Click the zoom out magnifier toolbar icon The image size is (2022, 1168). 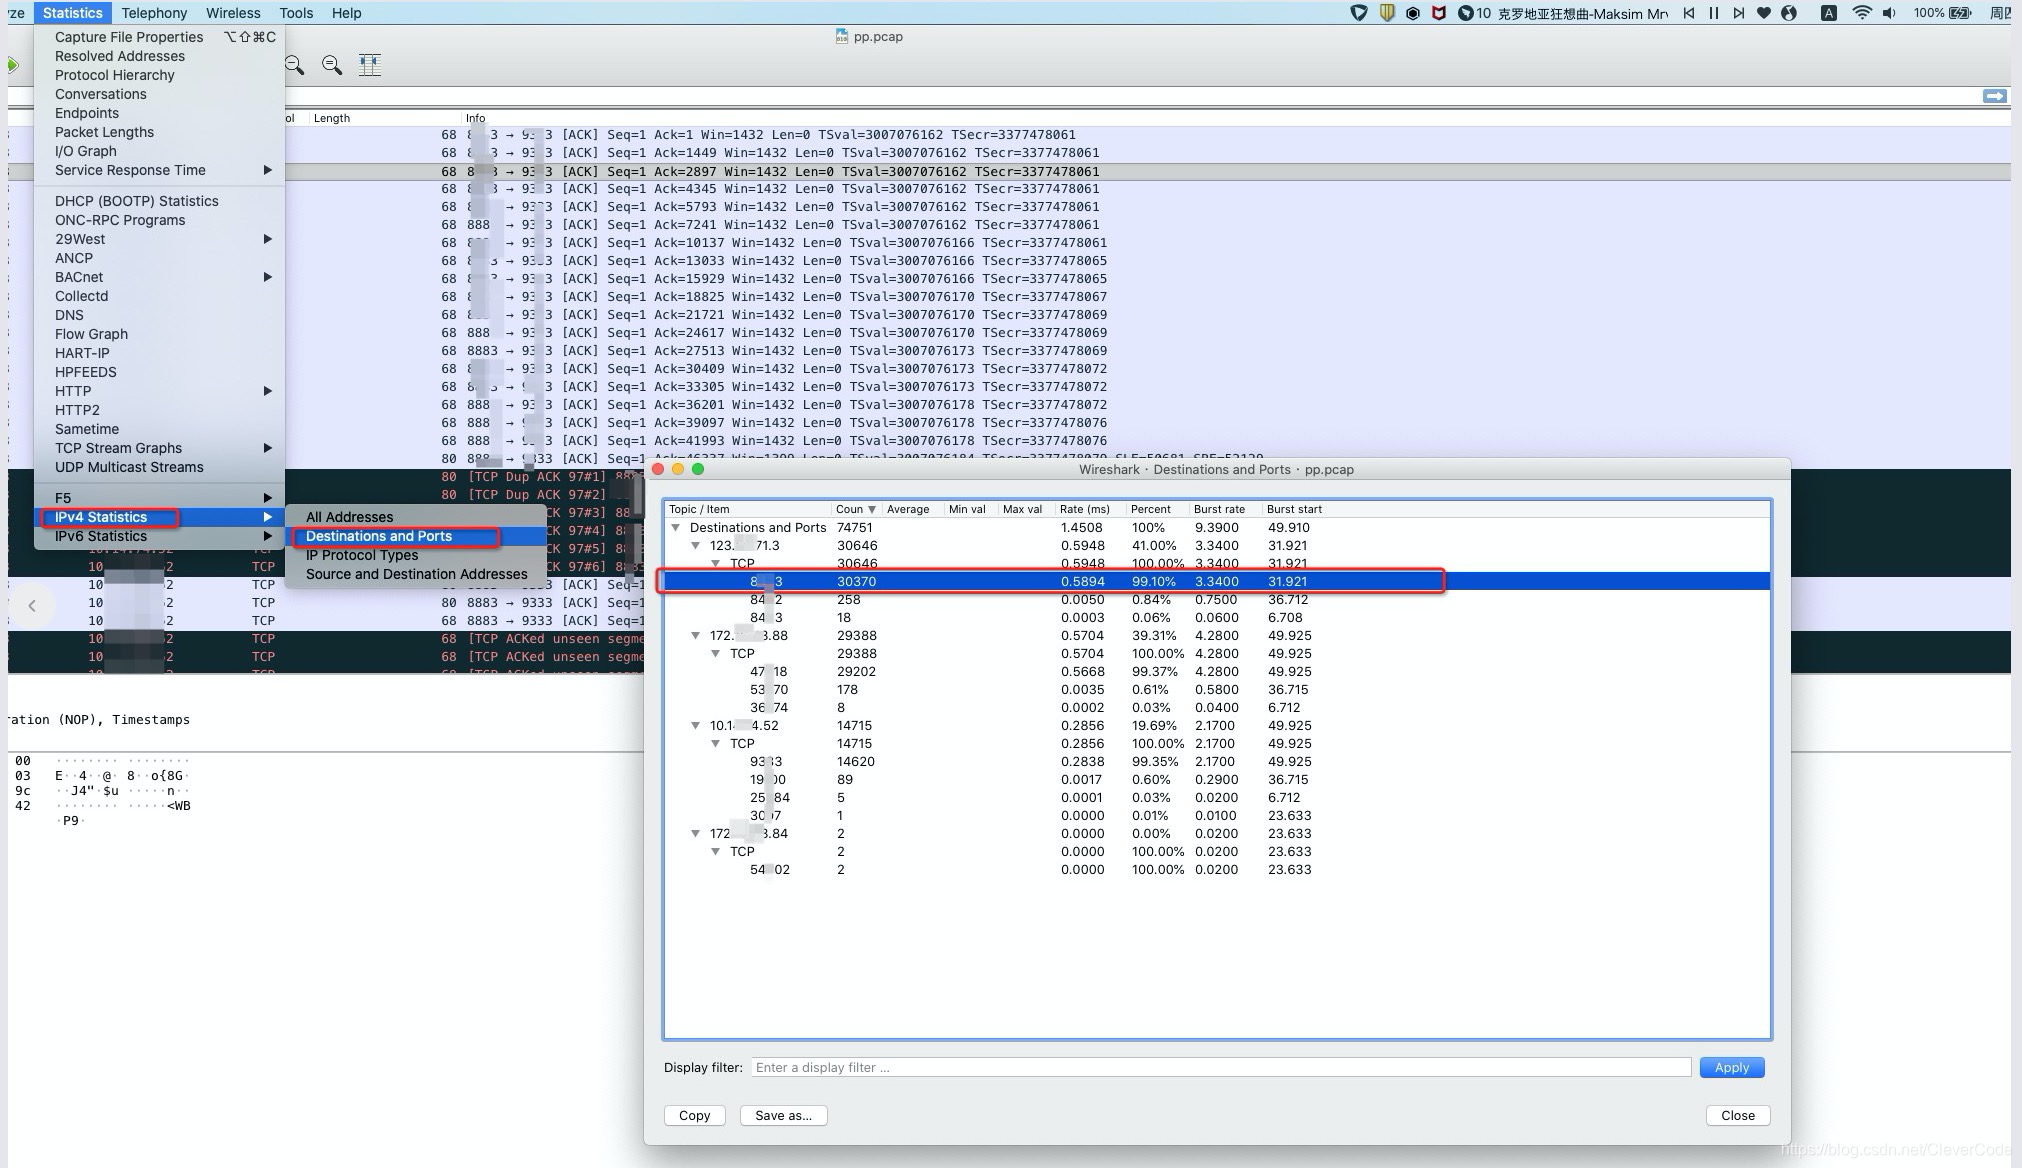pyautogui.click(x=294, y=65)
